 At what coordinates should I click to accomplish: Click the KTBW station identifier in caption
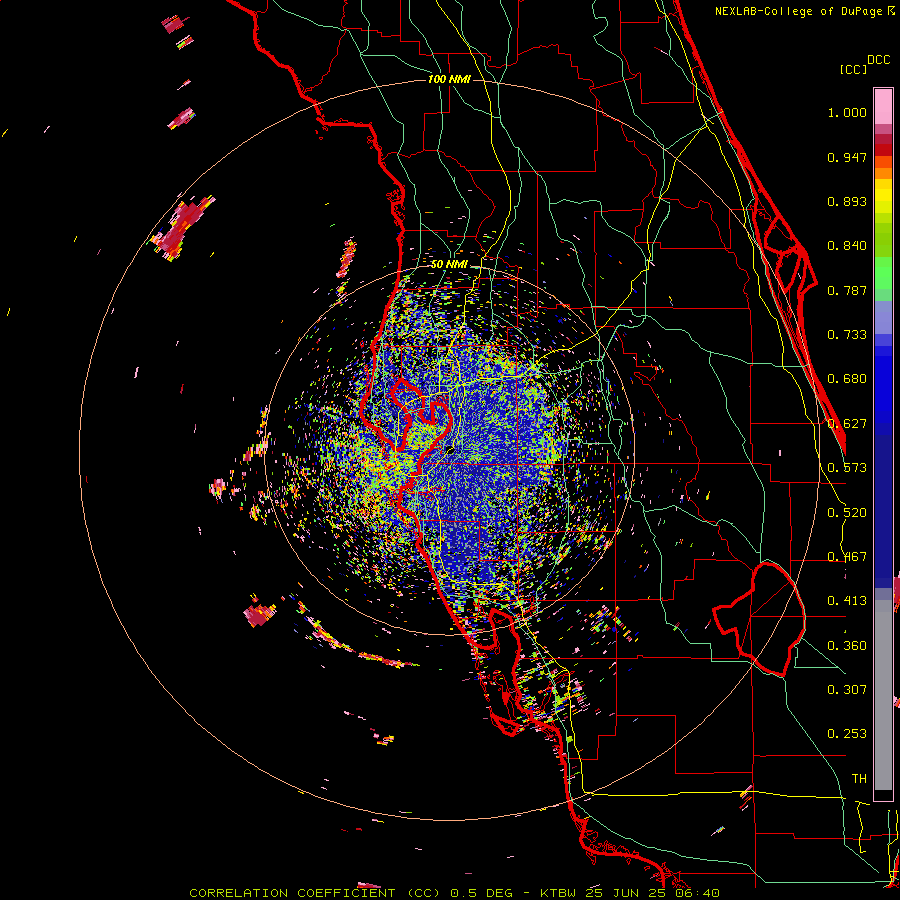(x=560, y=893)
